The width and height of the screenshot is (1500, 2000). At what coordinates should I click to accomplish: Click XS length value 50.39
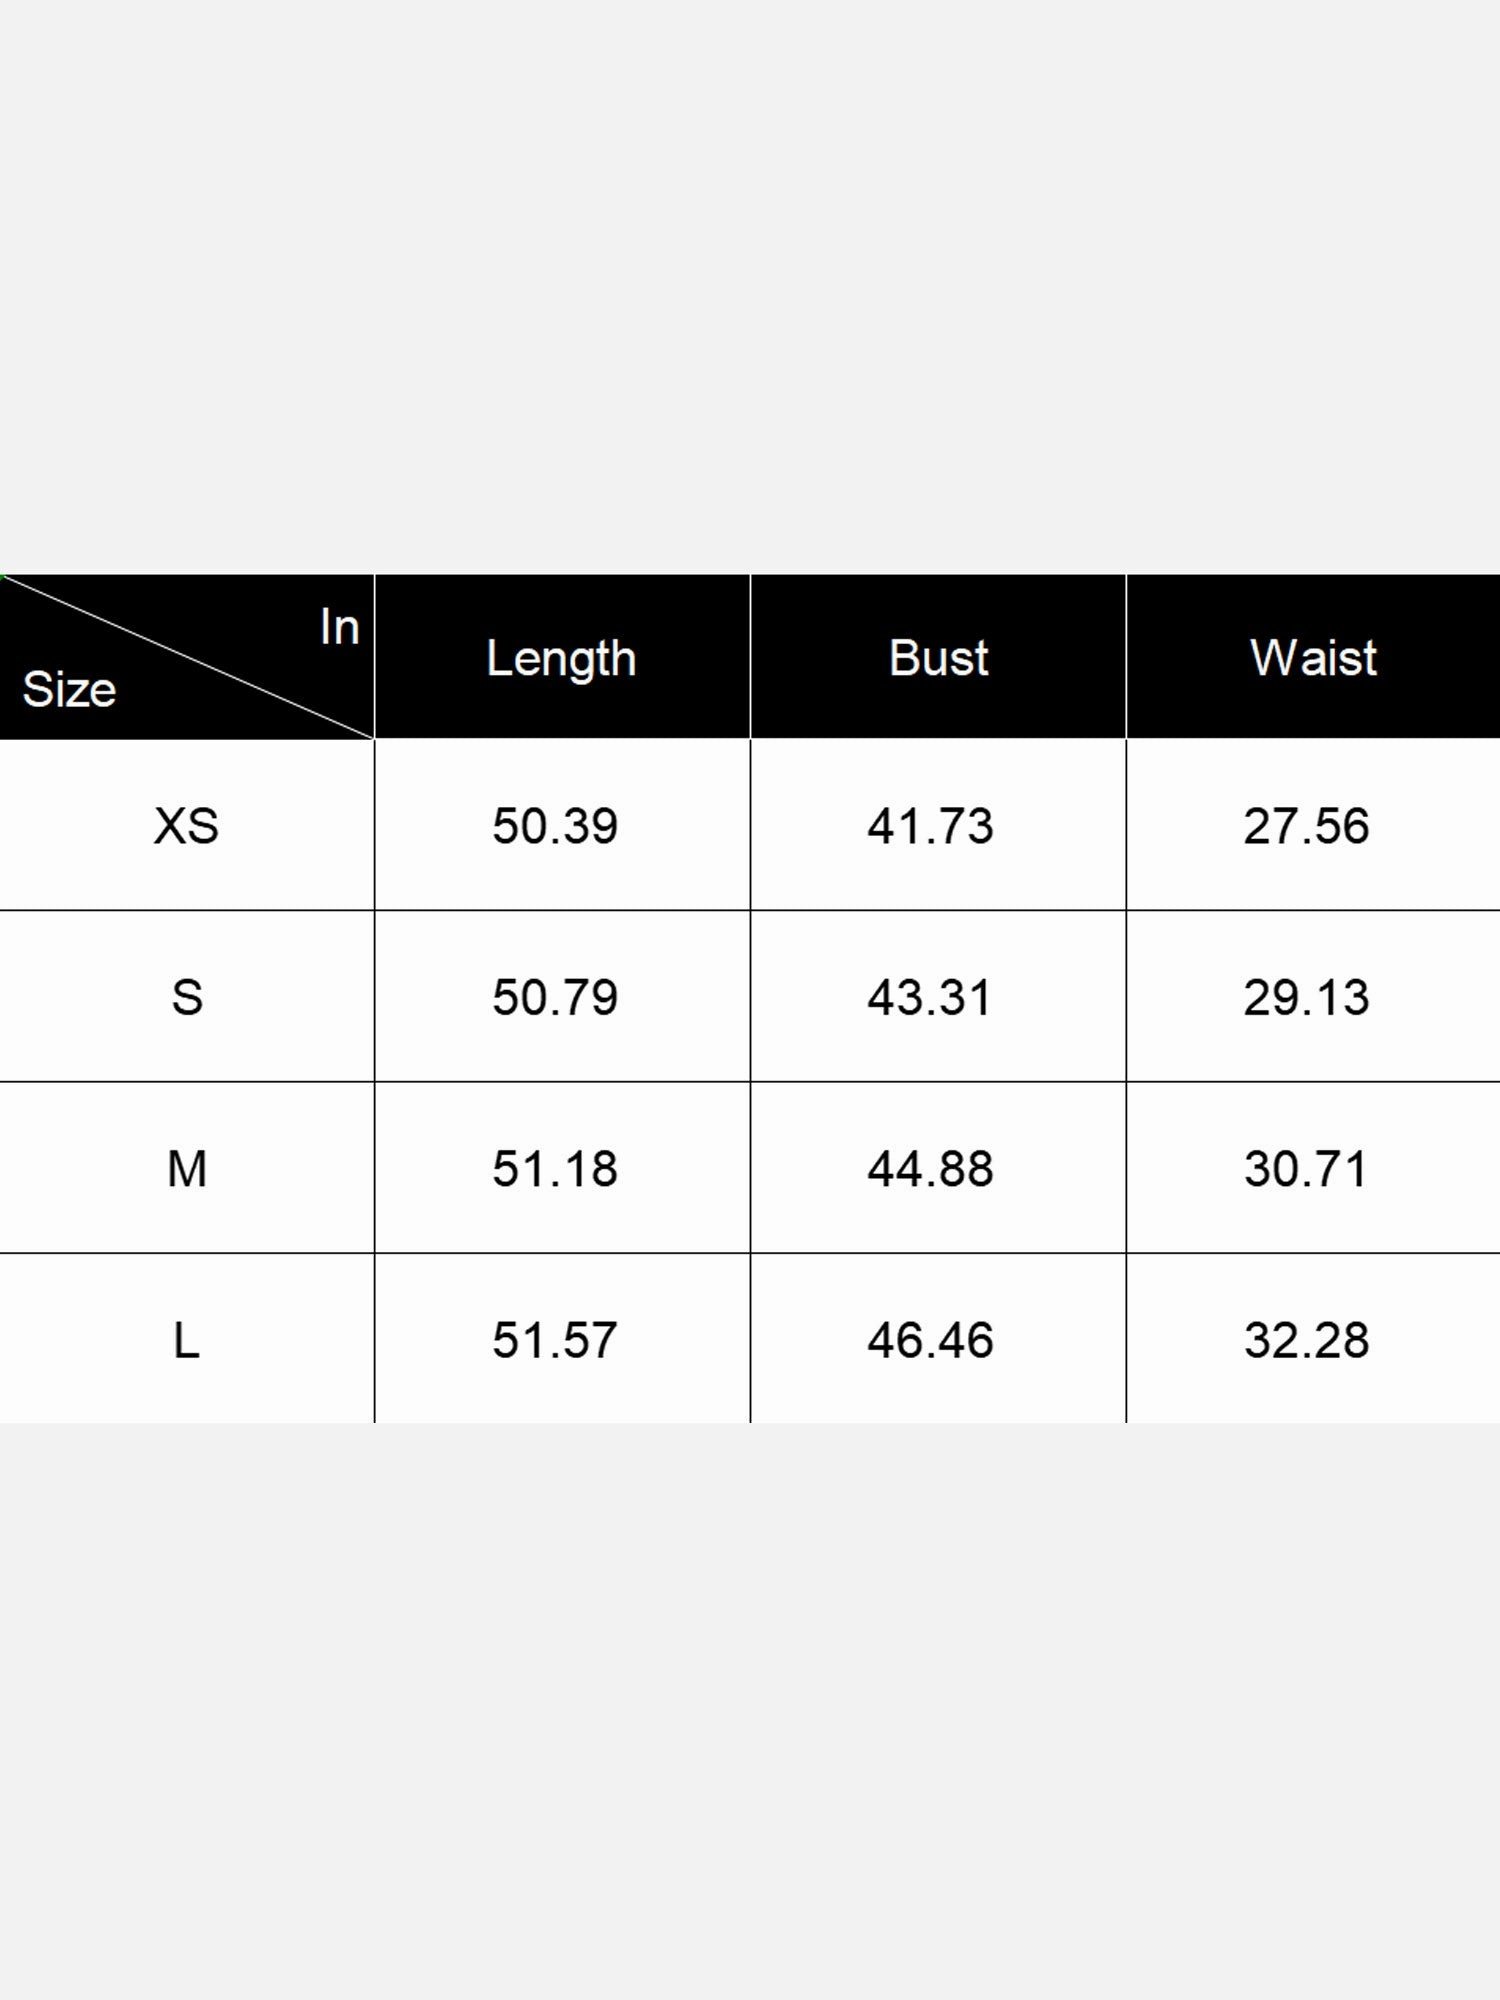click(x=555, y=826)
